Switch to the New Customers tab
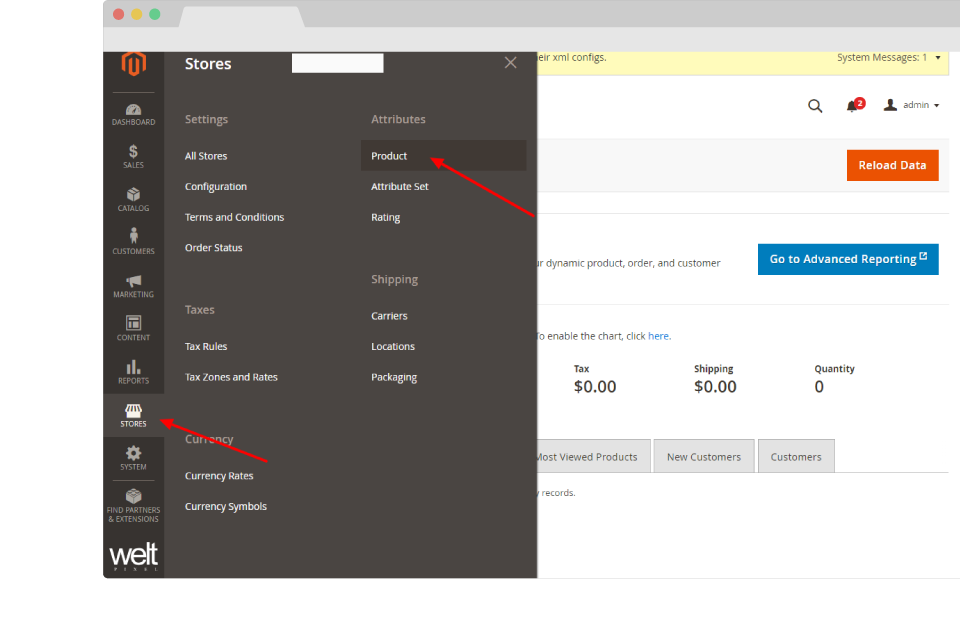Image resolution: width=960 pixels, height=642 pixels. (704, 457)
